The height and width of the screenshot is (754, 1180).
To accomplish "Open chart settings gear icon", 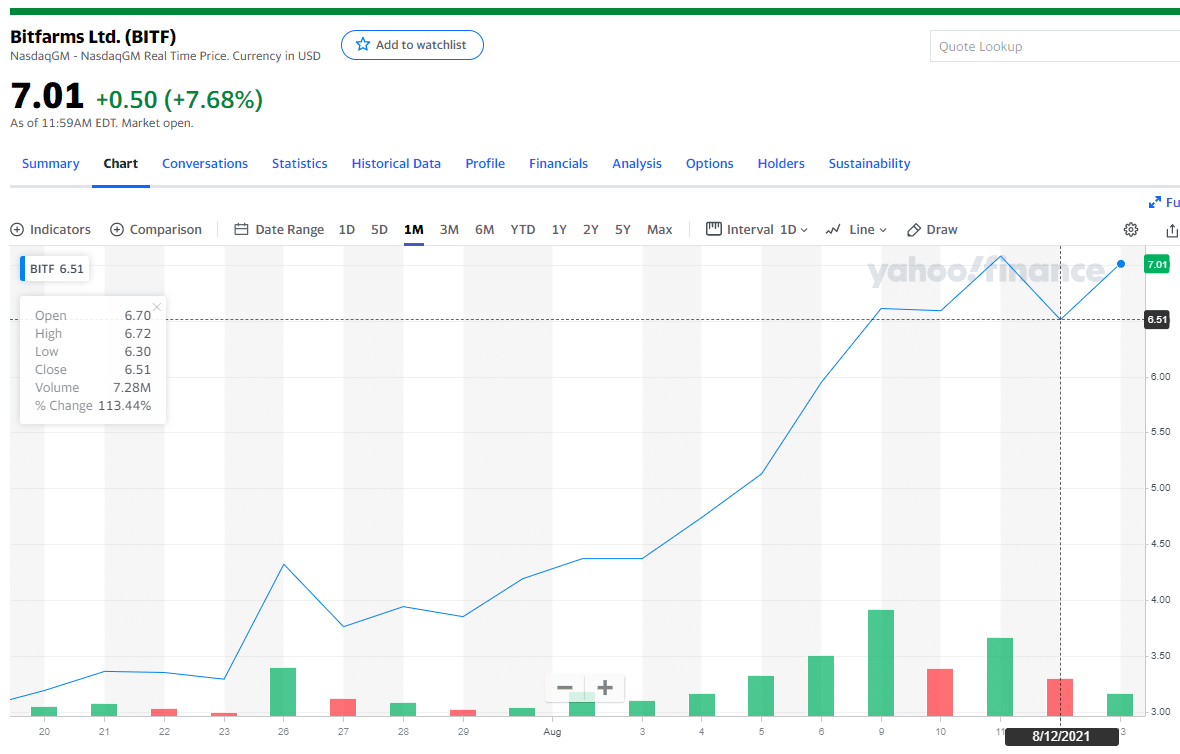I will point(1131,230).
